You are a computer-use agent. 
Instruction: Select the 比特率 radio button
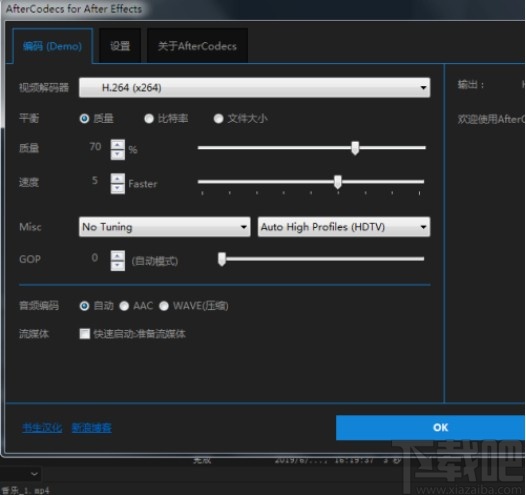click(x=149, y=118)
